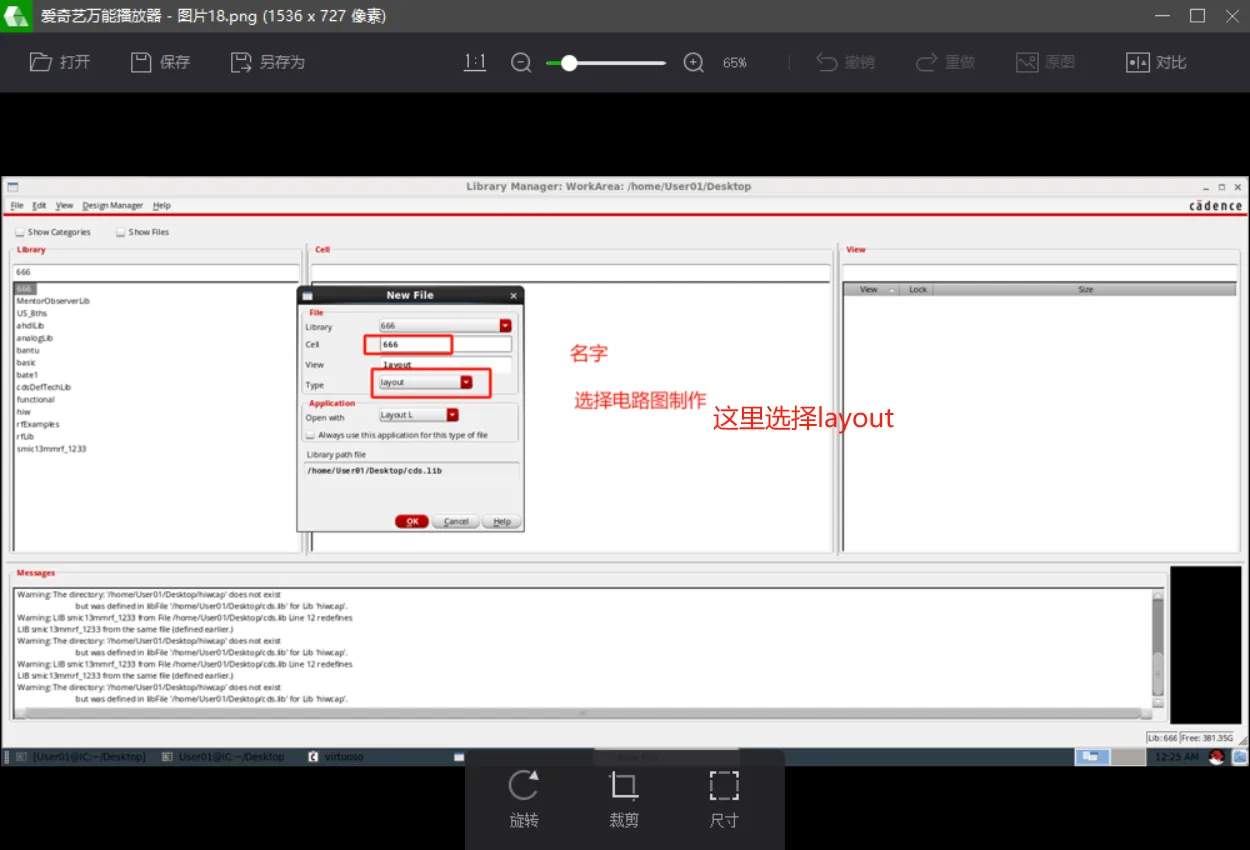The height and width of the screenshot is (850, 1250).
Task: Click the zoom out magnifier icon
Action: click(521, 62)
